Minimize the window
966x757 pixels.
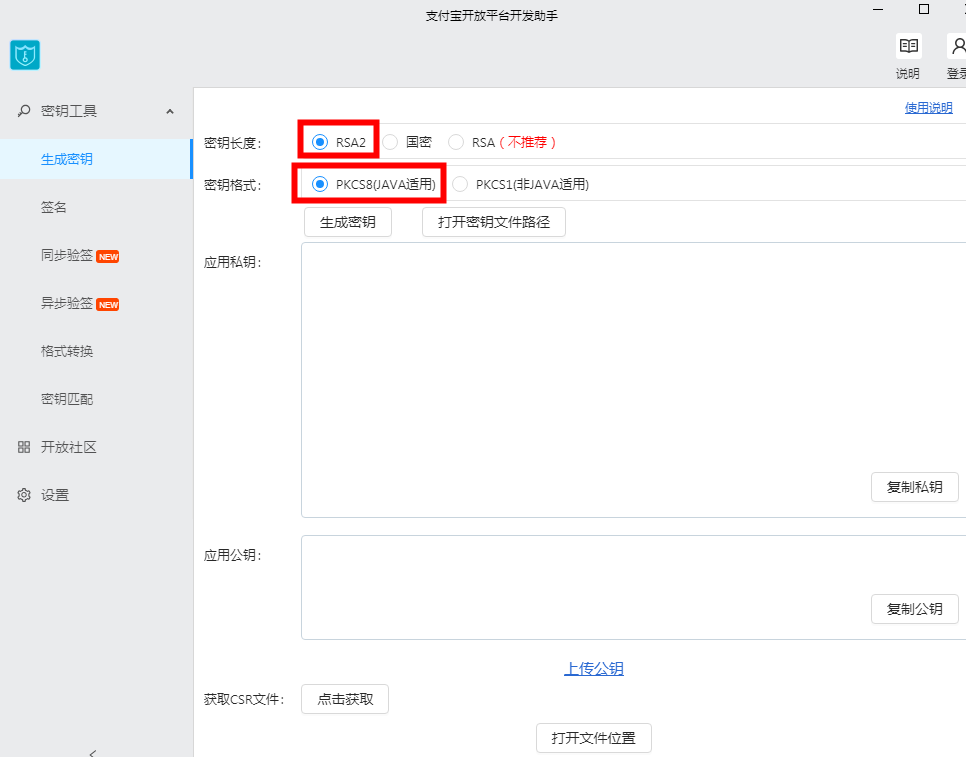[878, 9]
